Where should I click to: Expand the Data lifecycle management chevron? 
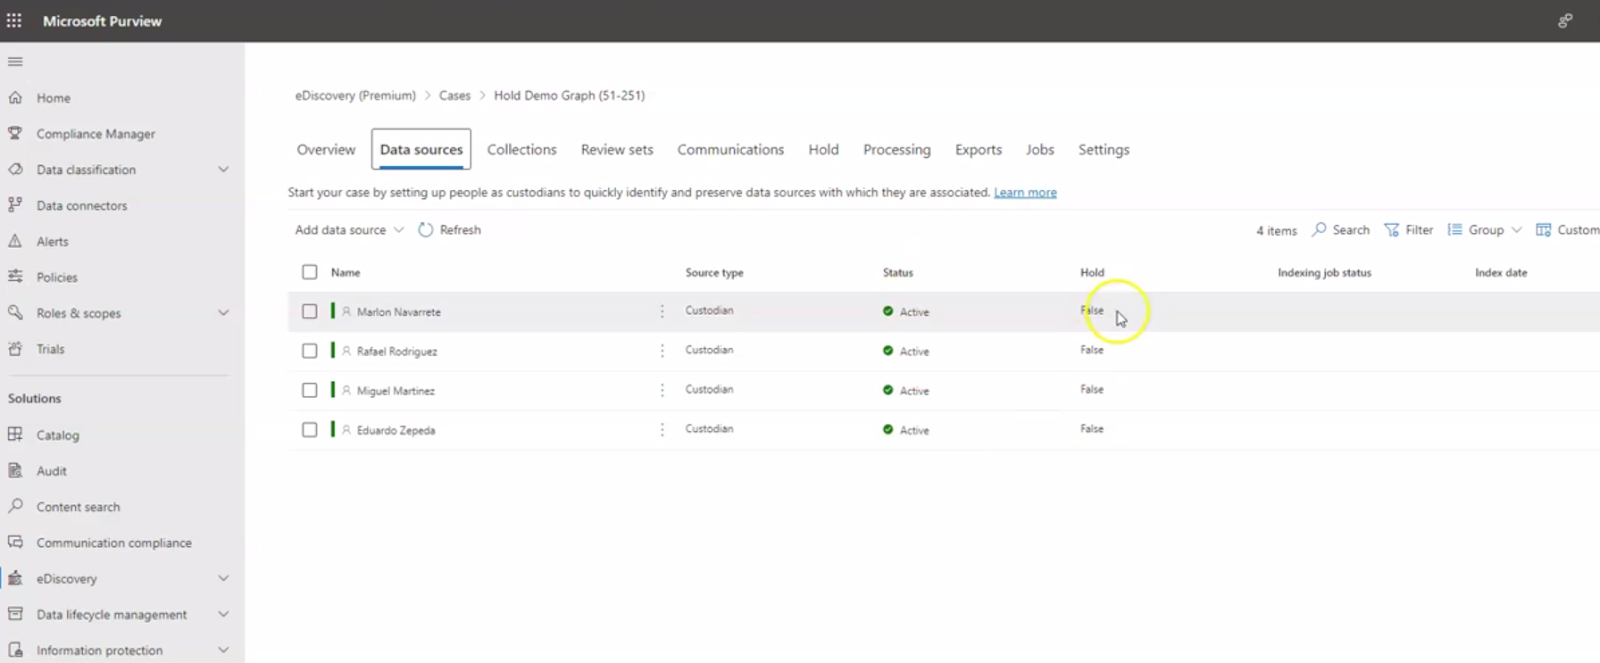click(x=224, y=614)
